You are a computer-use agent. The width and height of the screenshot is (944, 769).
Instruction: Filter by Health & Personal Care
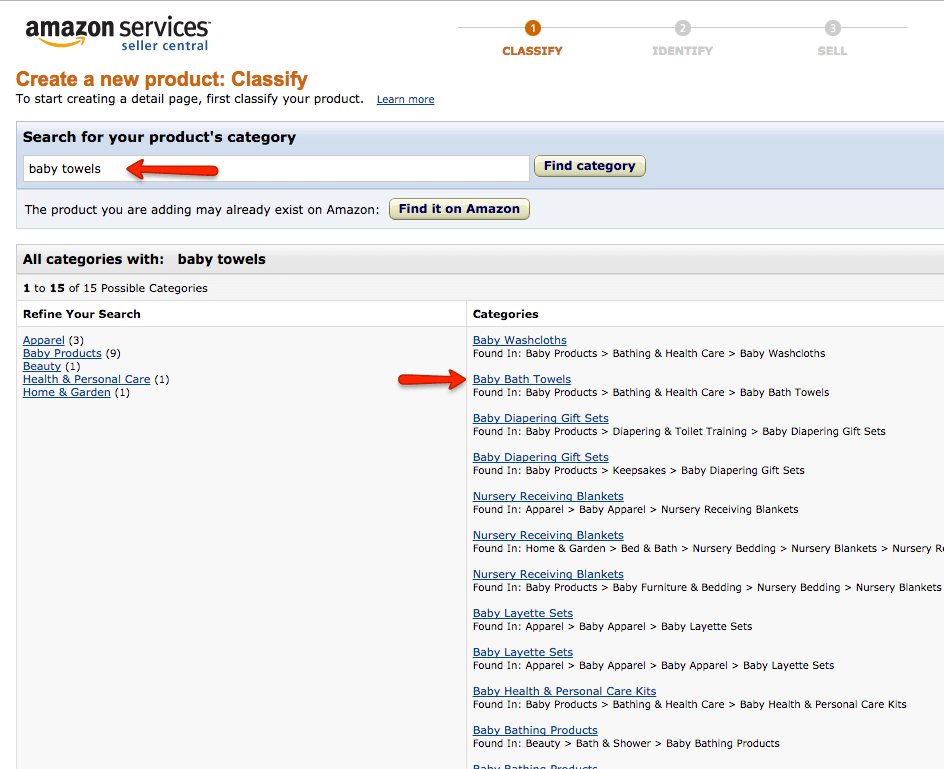pos(86,379)
